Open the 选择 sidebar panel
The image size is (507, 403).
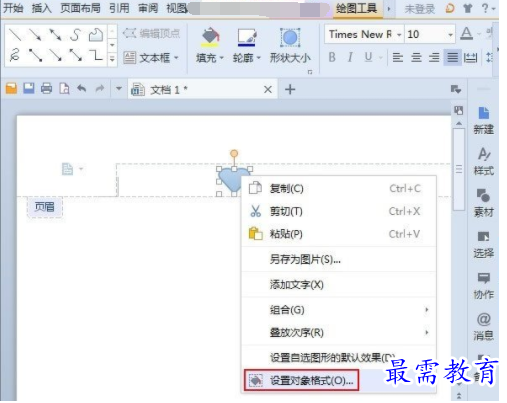(484, 244)
